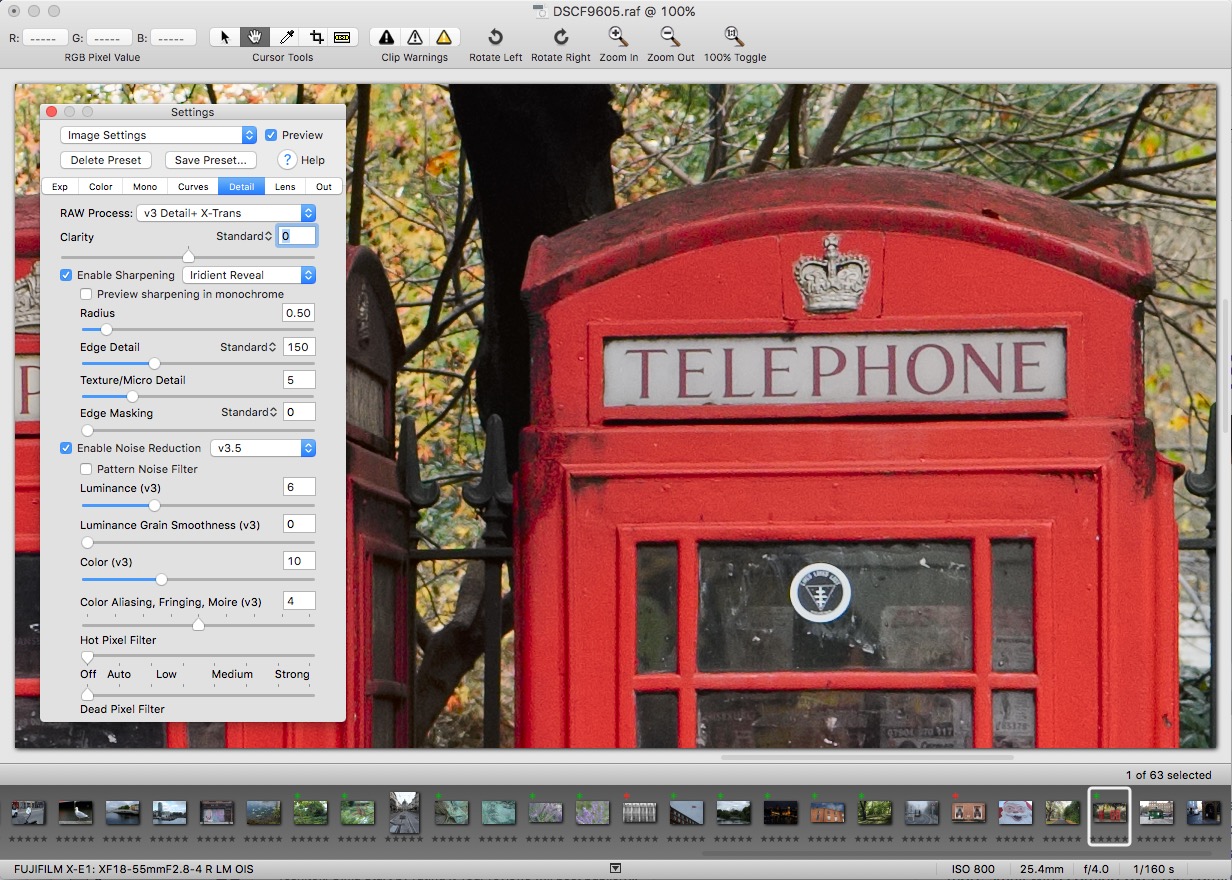
Task: Click the Rotate Right icon
Action: (561, 37)
